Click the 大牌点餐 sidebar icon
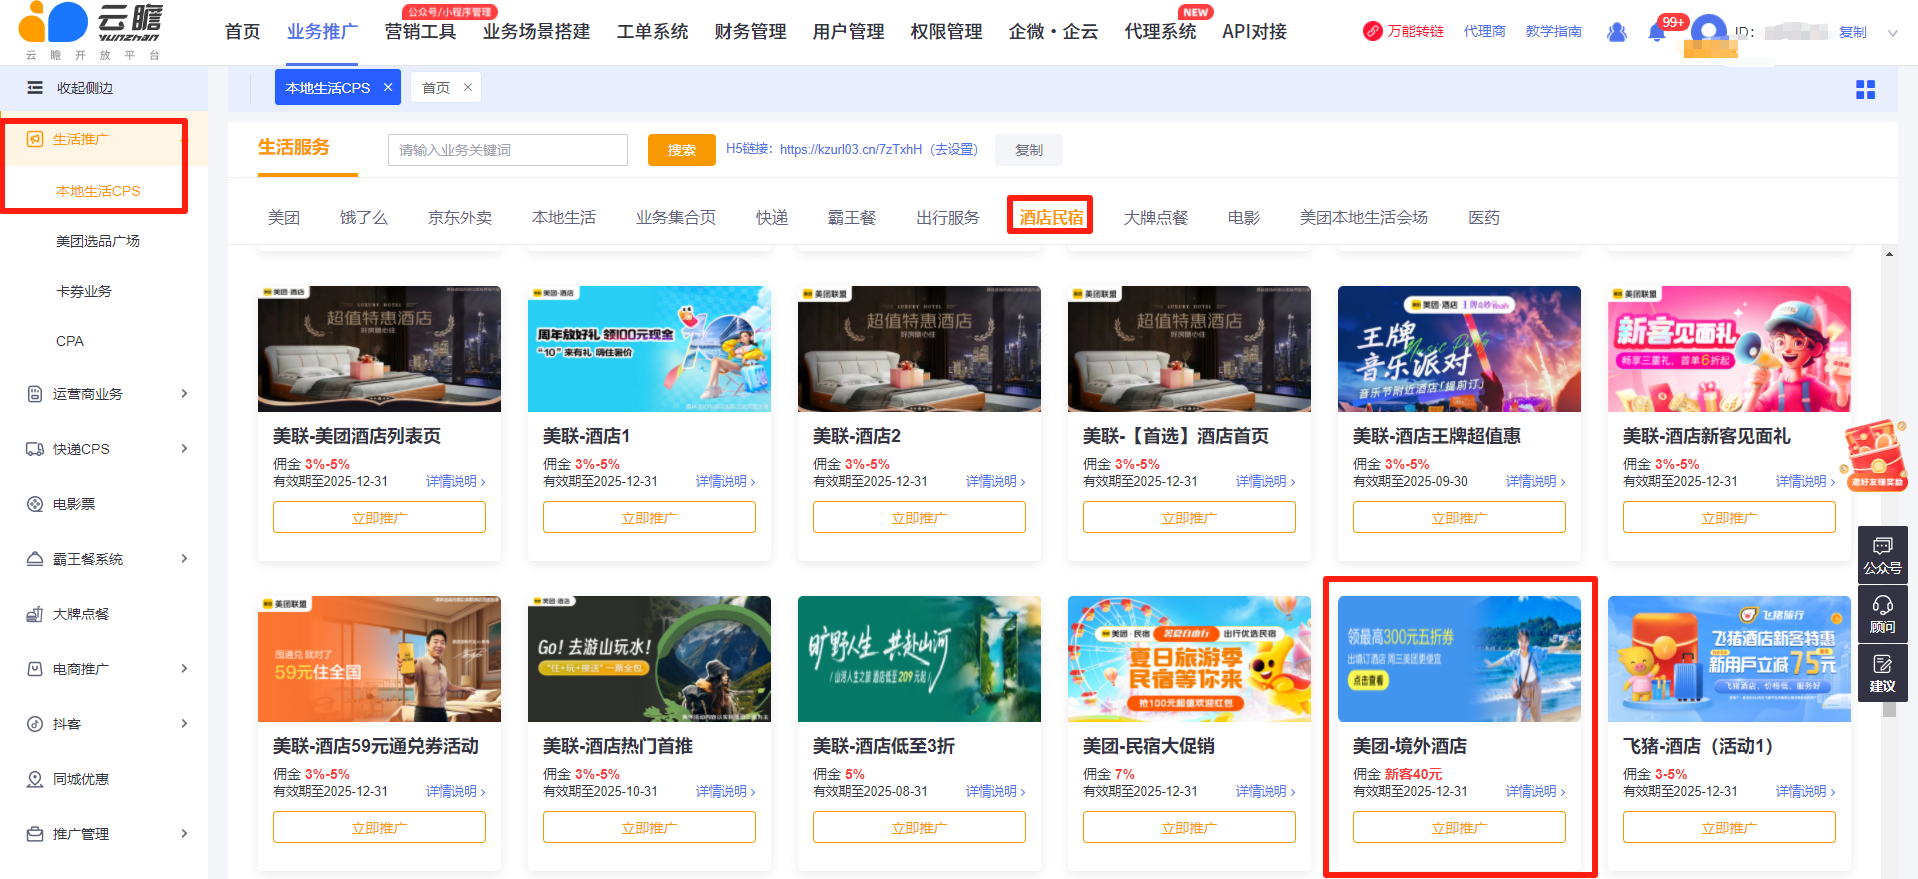 pos(35,614)
